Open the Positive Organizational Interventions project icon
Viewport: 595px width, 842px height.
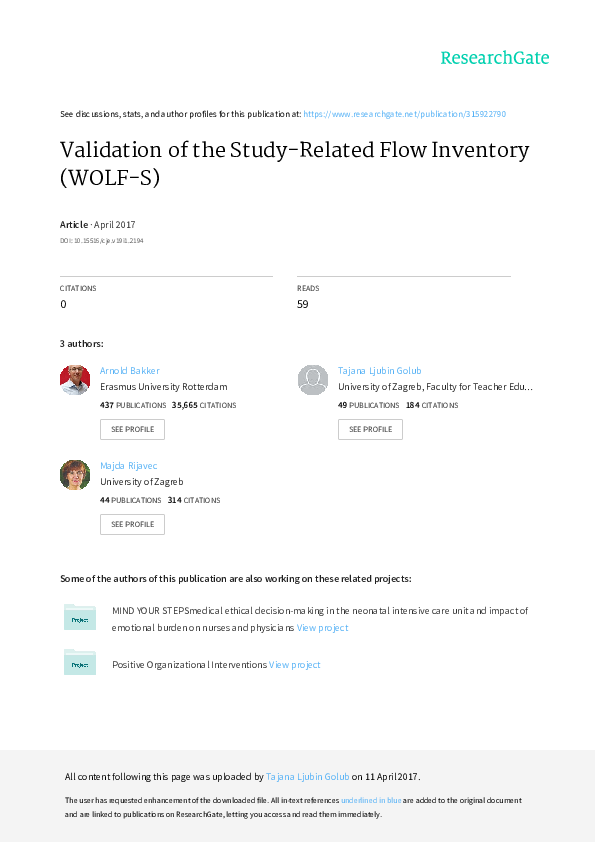pyautogui.click(x=80, y=662)
